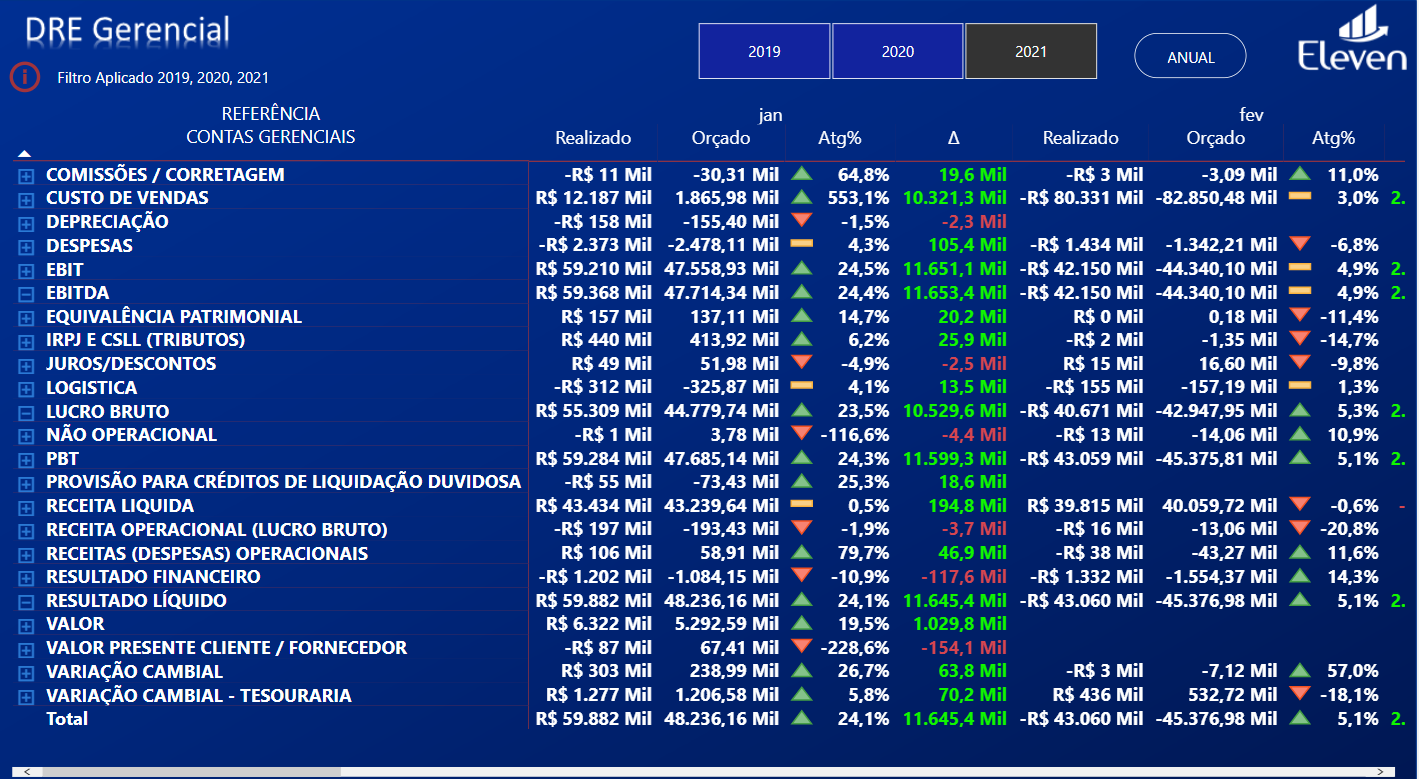The width and height of the screenshot is (1419, 779).
Task: Click yellow dash indicator in RECEITA LIQUIDA jan row
Action: coord(801,506)
